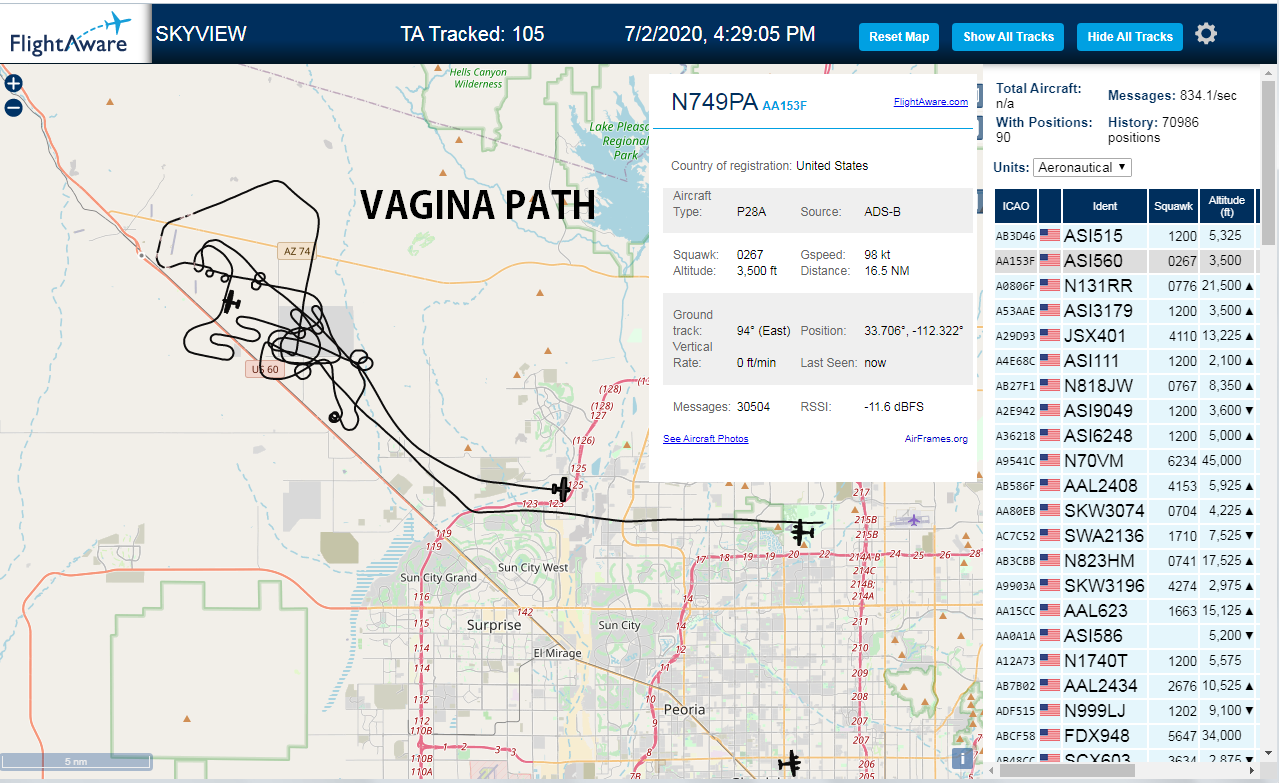Click the SKYVIEW title text

point(201,34)
